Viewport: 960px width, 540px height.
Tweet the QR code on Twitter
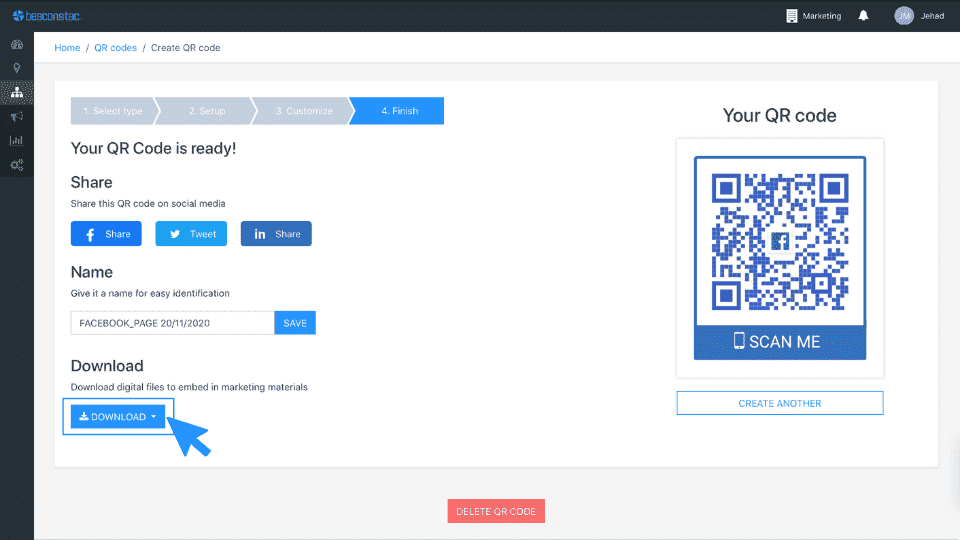pos(191,234)
